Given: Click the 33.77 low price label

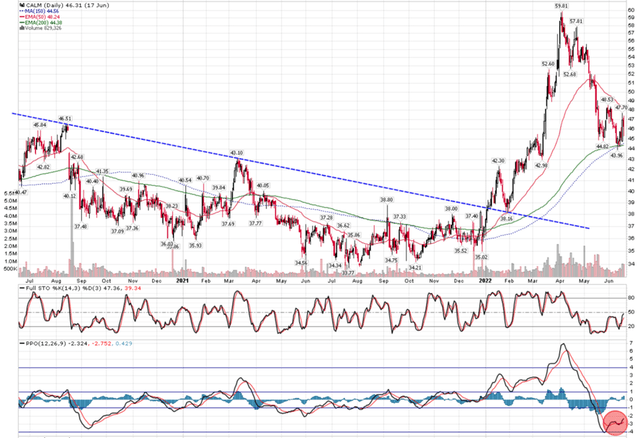Looking at the screenshot, I should pos(348,272).
